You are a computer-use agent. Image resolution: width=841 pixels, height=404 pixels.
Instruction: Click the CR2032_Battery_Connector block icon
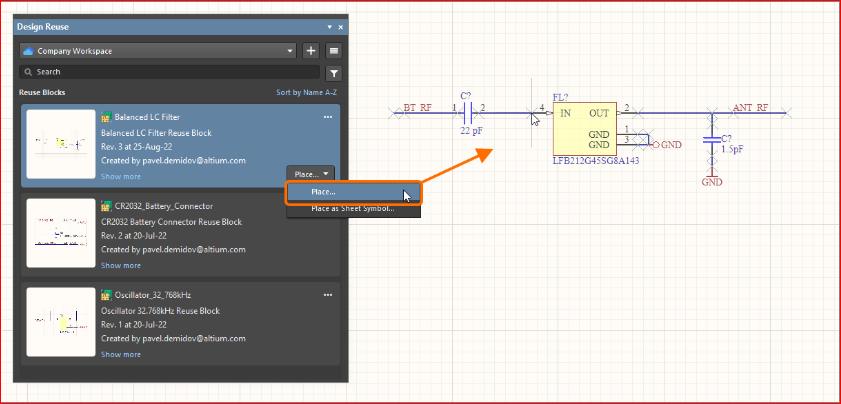click(x=106, y=206)
